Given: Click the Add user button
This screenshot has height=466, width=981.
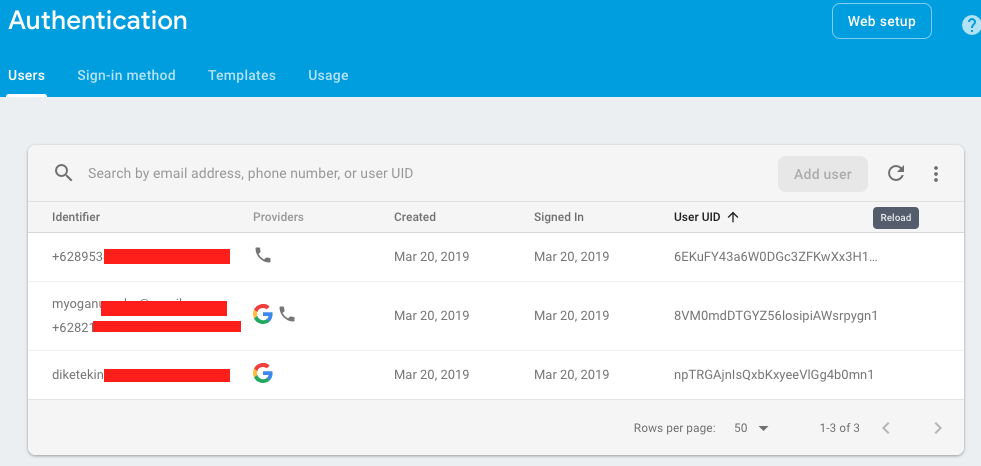Looking at the screenshot, I should point(822,174).
